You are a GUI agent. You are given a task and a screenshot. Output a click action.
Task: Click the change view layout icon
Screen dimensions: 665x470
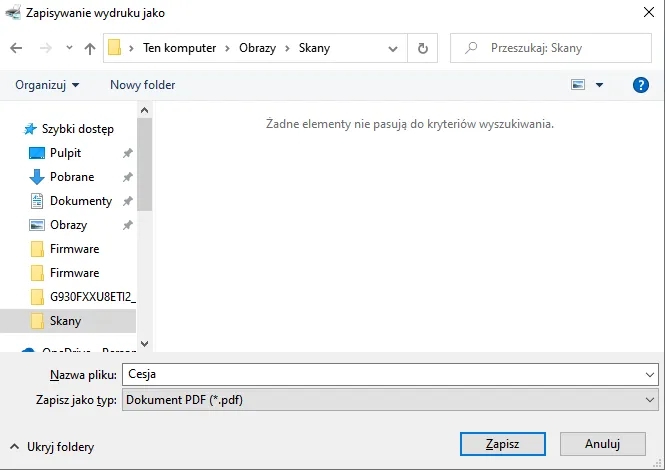tap(578, 85)
